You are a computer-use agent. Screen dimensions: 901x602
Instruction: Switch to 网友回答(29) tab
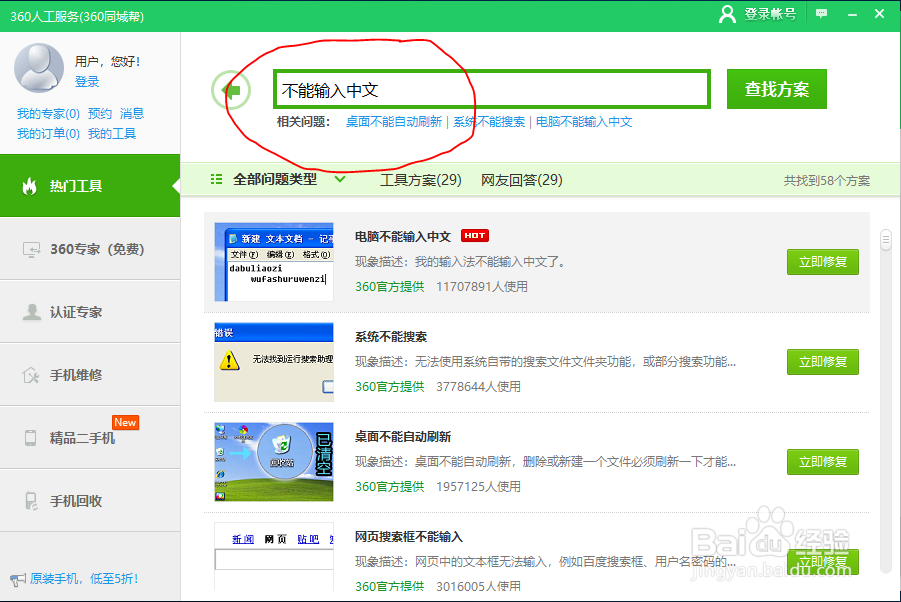tap(521, 180)
